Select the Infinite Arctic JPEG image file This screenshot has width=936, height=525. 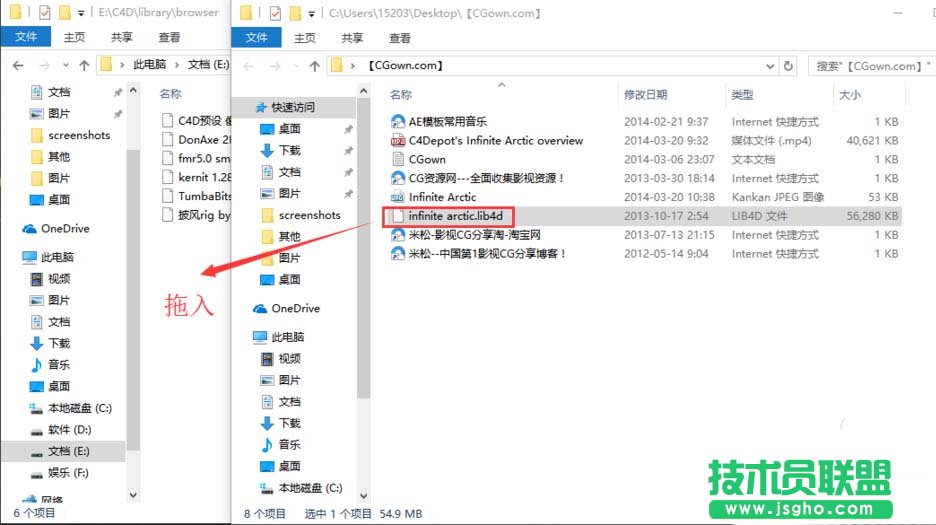click(x=442, y=197)
